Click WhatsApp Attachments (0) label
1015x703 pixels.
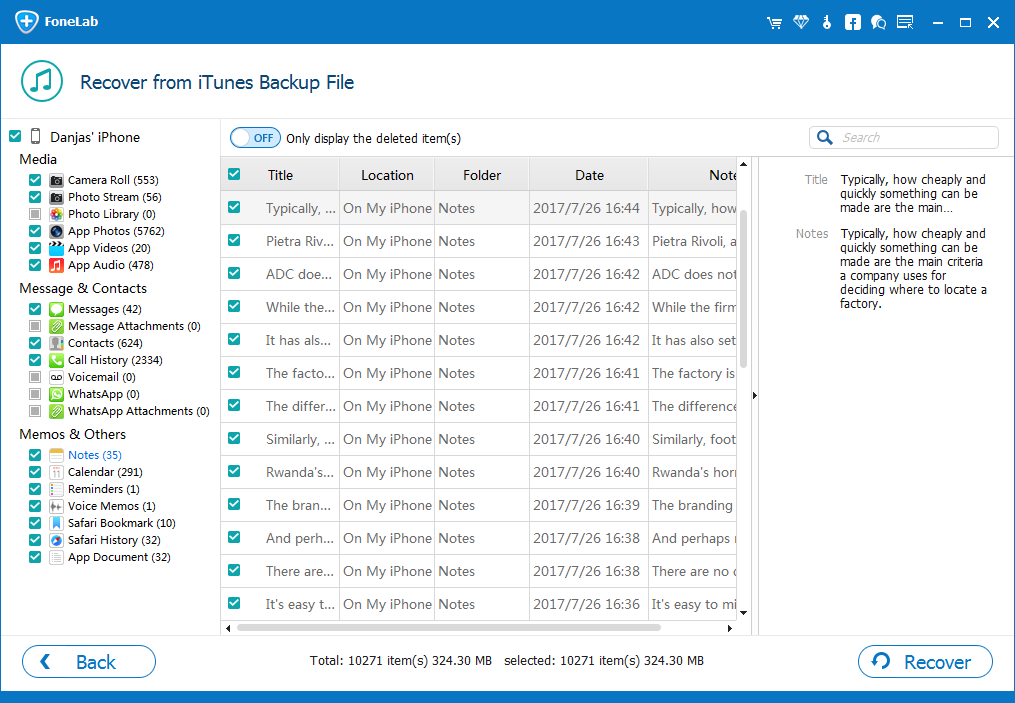(x=139, y=411)
